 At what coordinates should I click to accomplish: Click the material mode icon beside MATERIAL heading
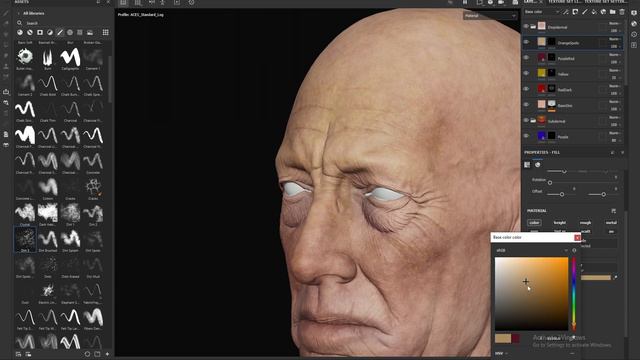click(x=613, y=211)
